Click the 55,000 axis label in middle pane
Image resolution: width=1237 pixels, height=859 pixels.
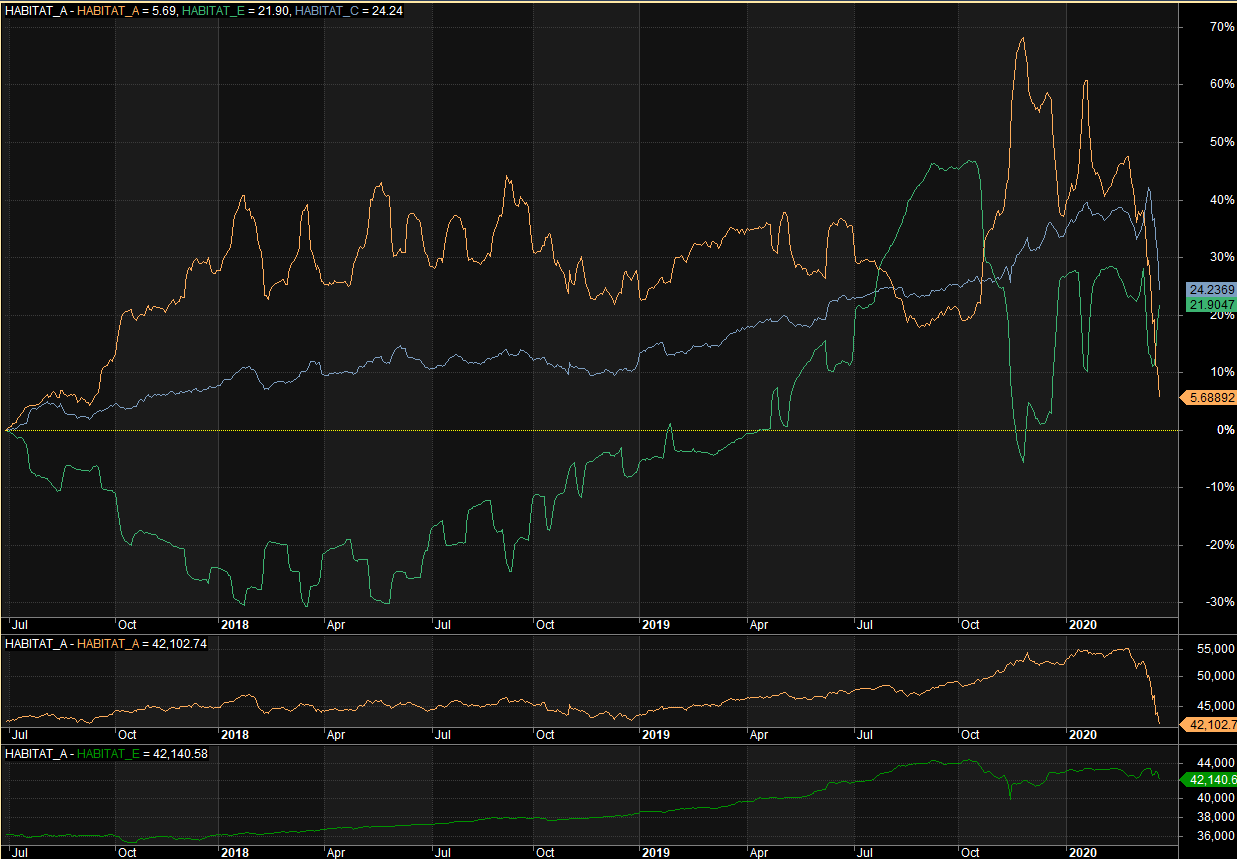(x=1215, y=650)
